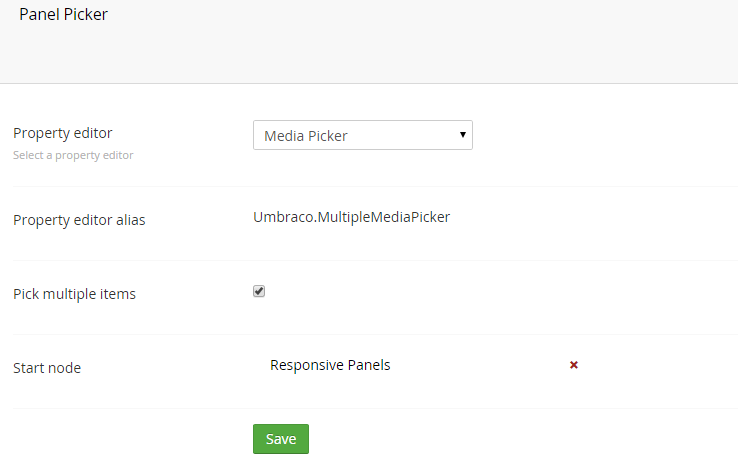Click the Property editor label
The image size is (738, 474).
(x=63, y=133)
